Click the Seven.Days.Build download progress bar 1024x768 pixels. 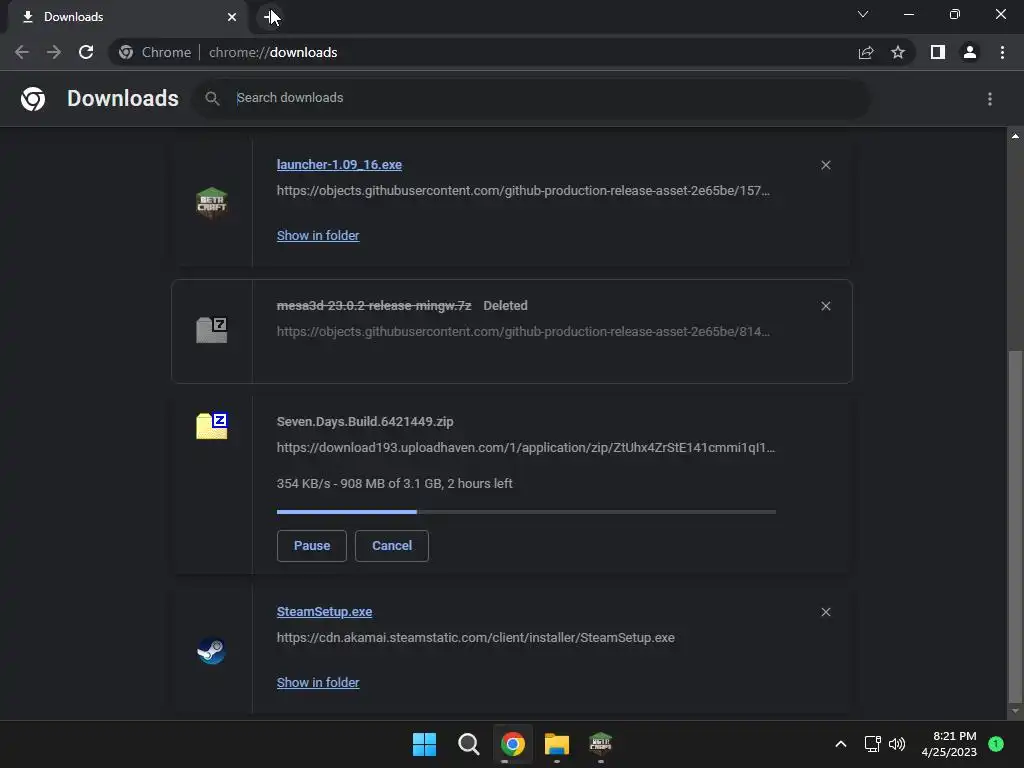(526, 512)
